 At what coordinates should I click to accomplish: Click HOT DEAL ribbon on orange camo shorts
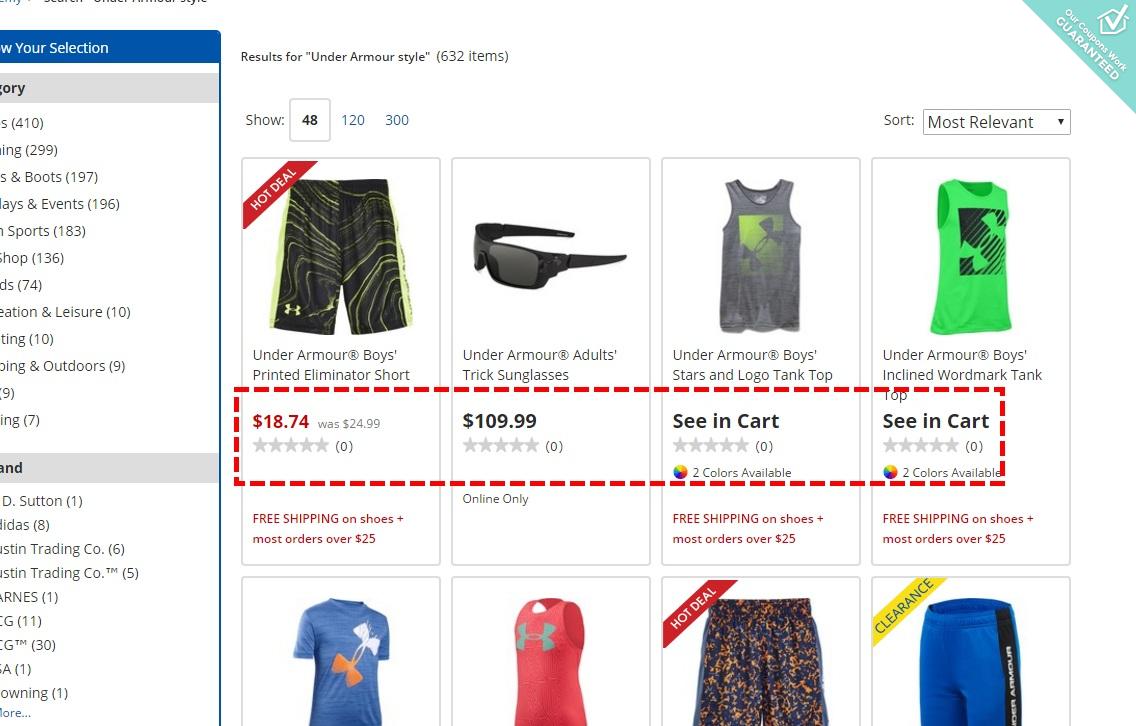click(697, 610)
